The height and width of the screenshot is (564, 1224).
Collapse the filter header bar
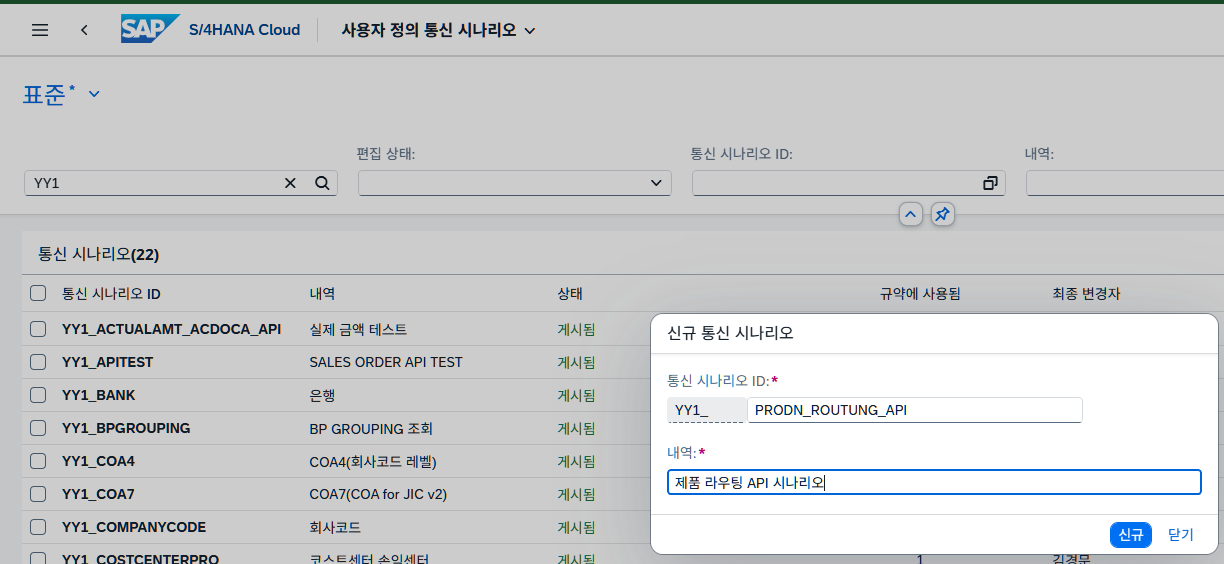910,214
